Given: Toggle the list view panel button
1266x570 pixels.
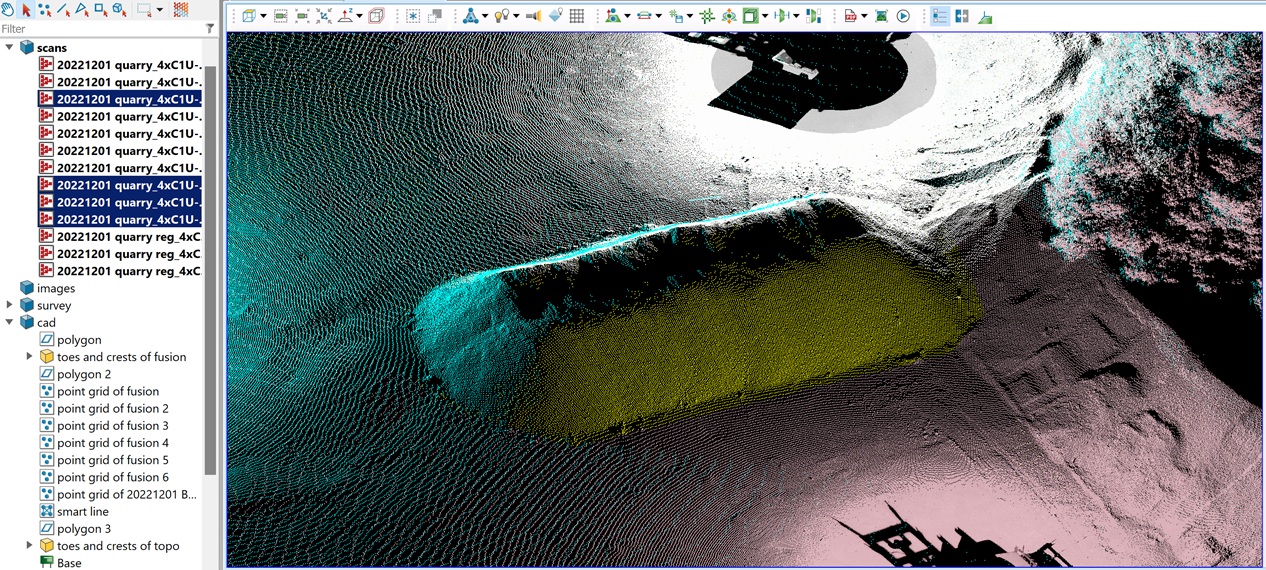Looking at the screenshot, I should (939, 16).
